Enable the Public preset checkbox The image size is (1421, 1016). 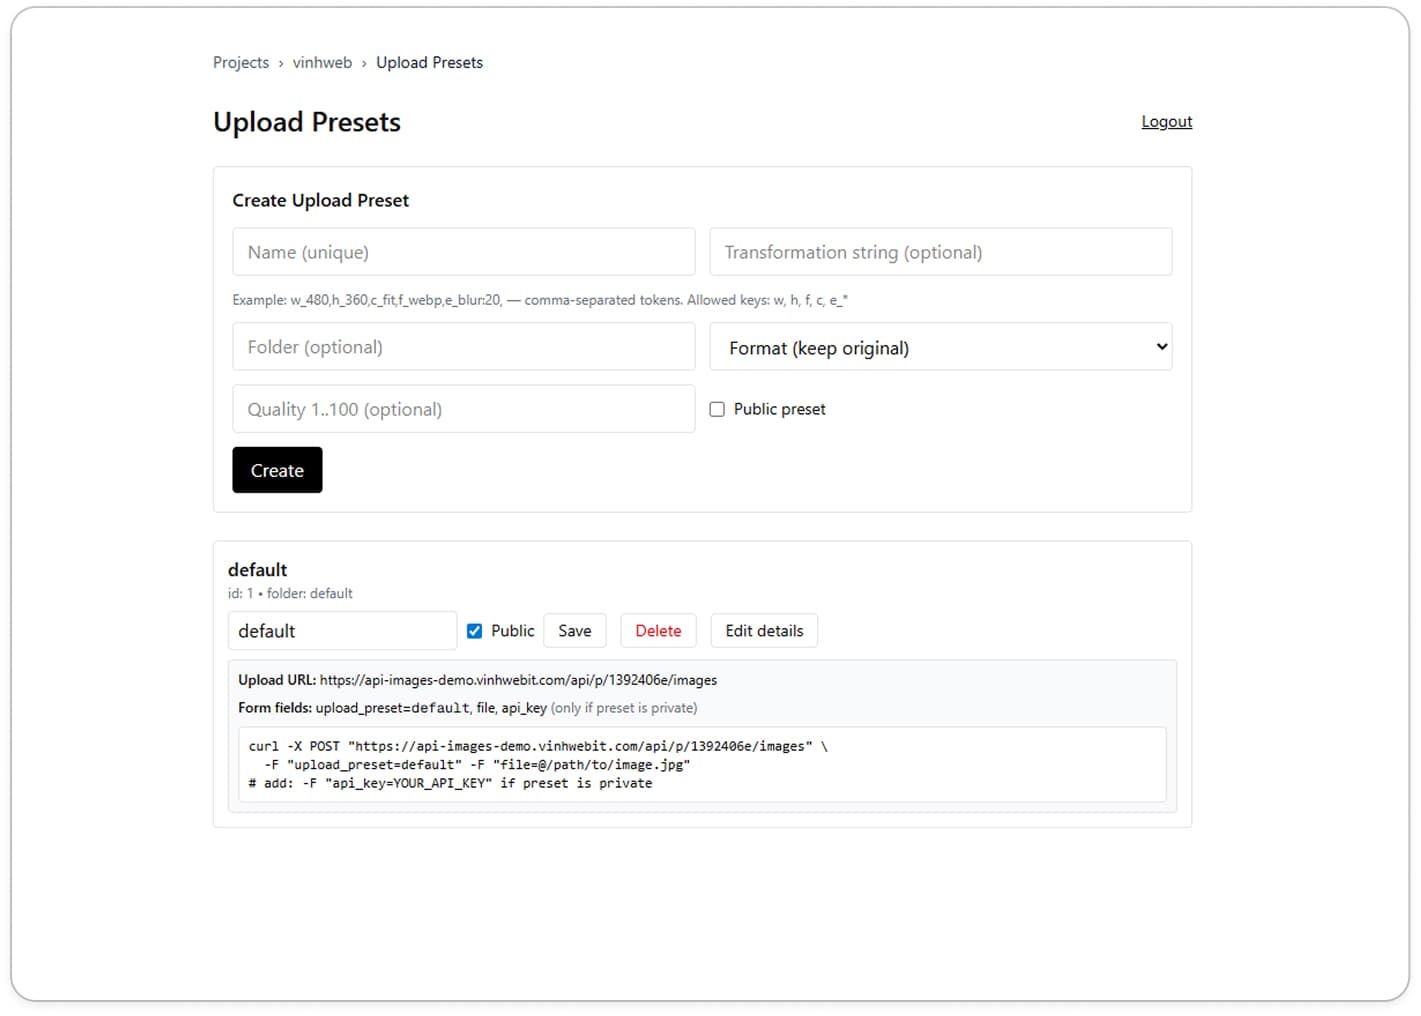point(717,409)
